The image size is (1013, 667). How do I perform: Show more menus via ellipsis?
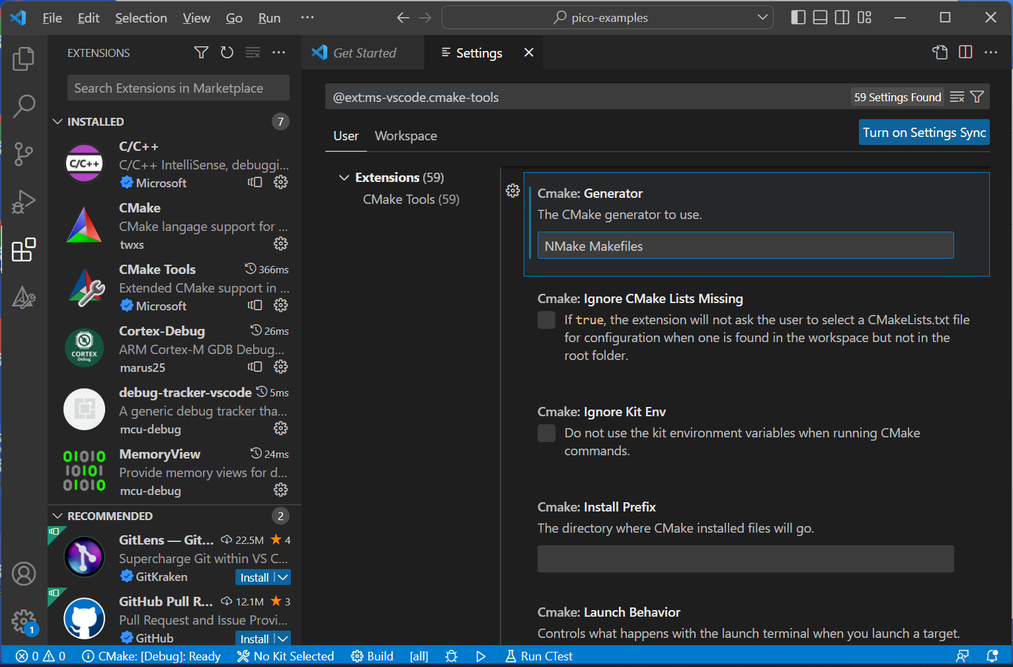coord(308,18)
